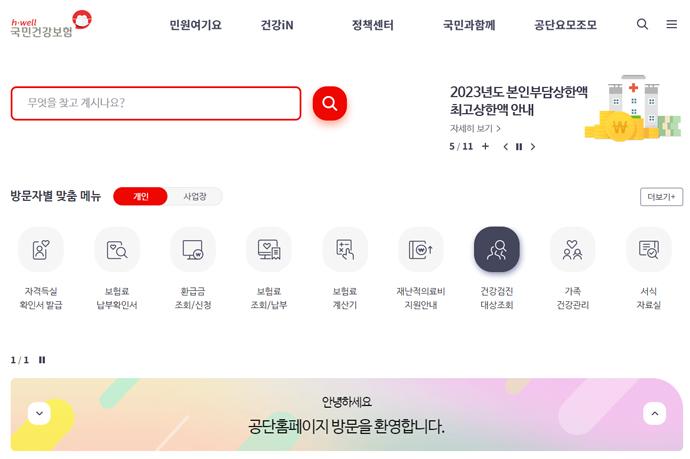Open 자격득실 확인서 발급 icon
690x459 pixels.
click(41, 250)
